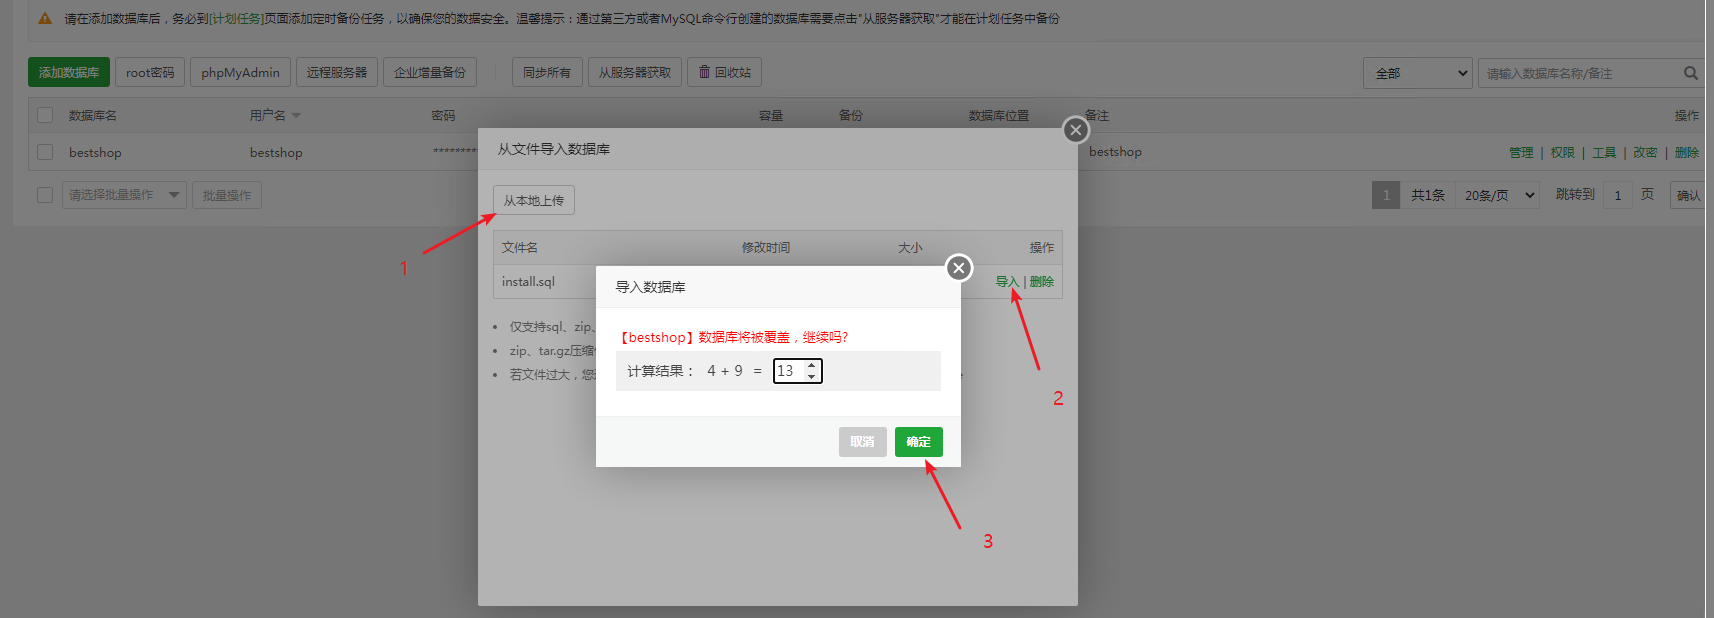Click 从本地上传 upload button
The height and width of the screenshot is (618, 1714).
(x=533, y=200)
